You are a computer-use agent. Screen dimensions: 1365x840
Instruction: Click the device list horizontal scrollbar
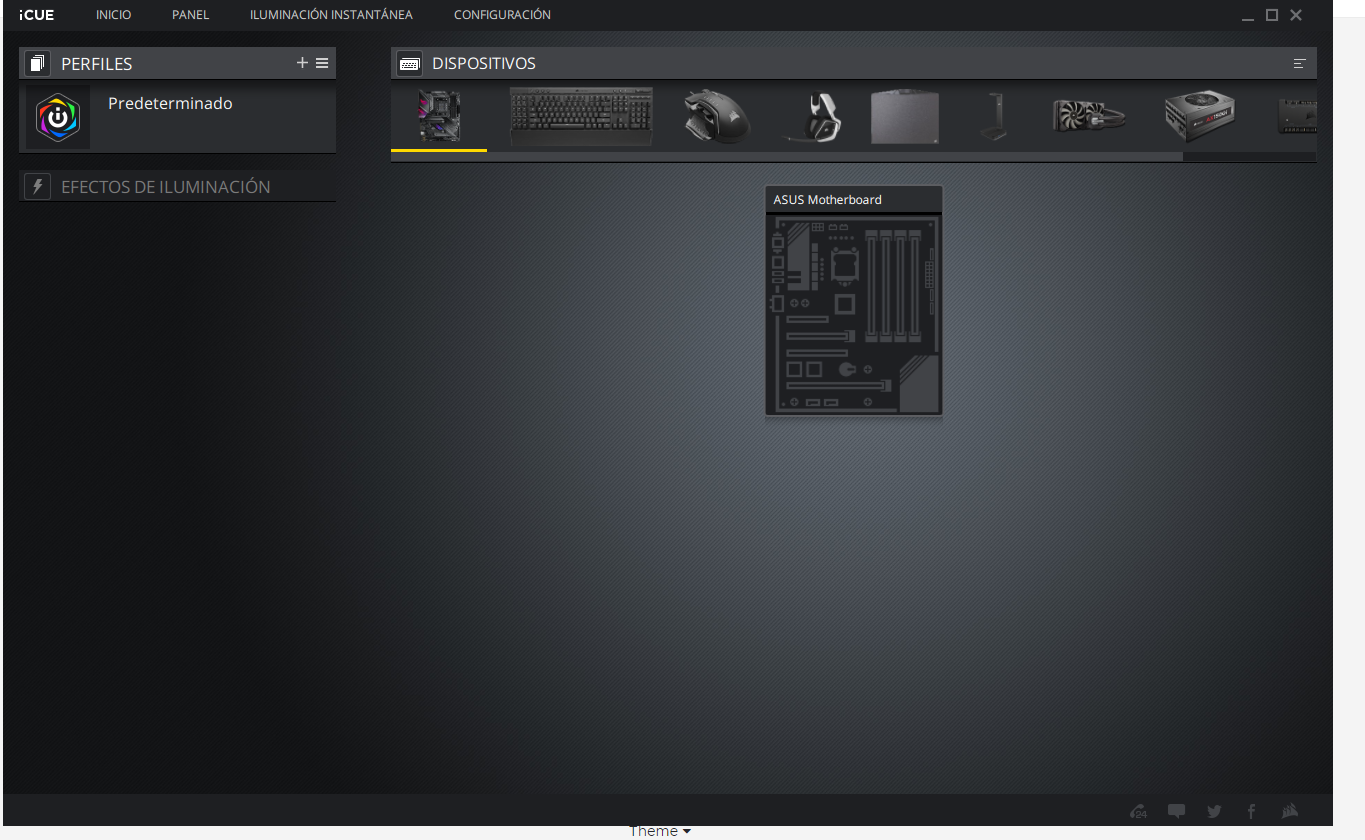coord(786,156)
